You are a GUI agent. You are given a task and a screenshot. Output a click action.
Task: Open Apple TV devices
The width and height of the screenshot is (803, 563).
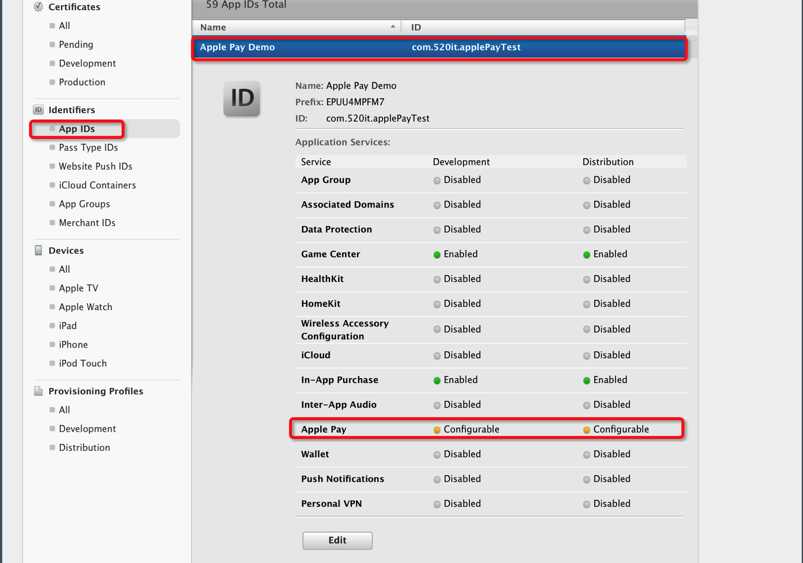click(x=78, y=288)
